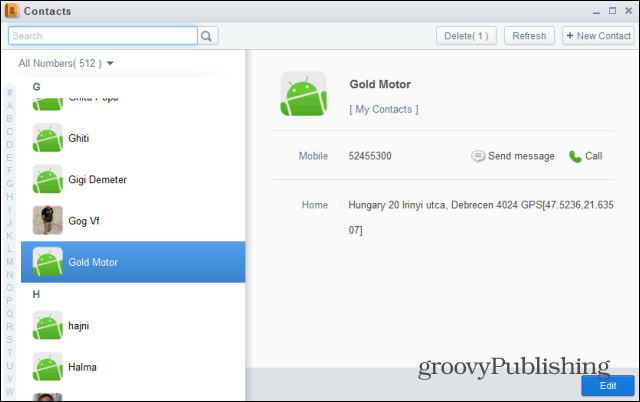640x402 pixels.
Task: Close the Contacts window
Action: pyautogui.click(x=629, y=11)
